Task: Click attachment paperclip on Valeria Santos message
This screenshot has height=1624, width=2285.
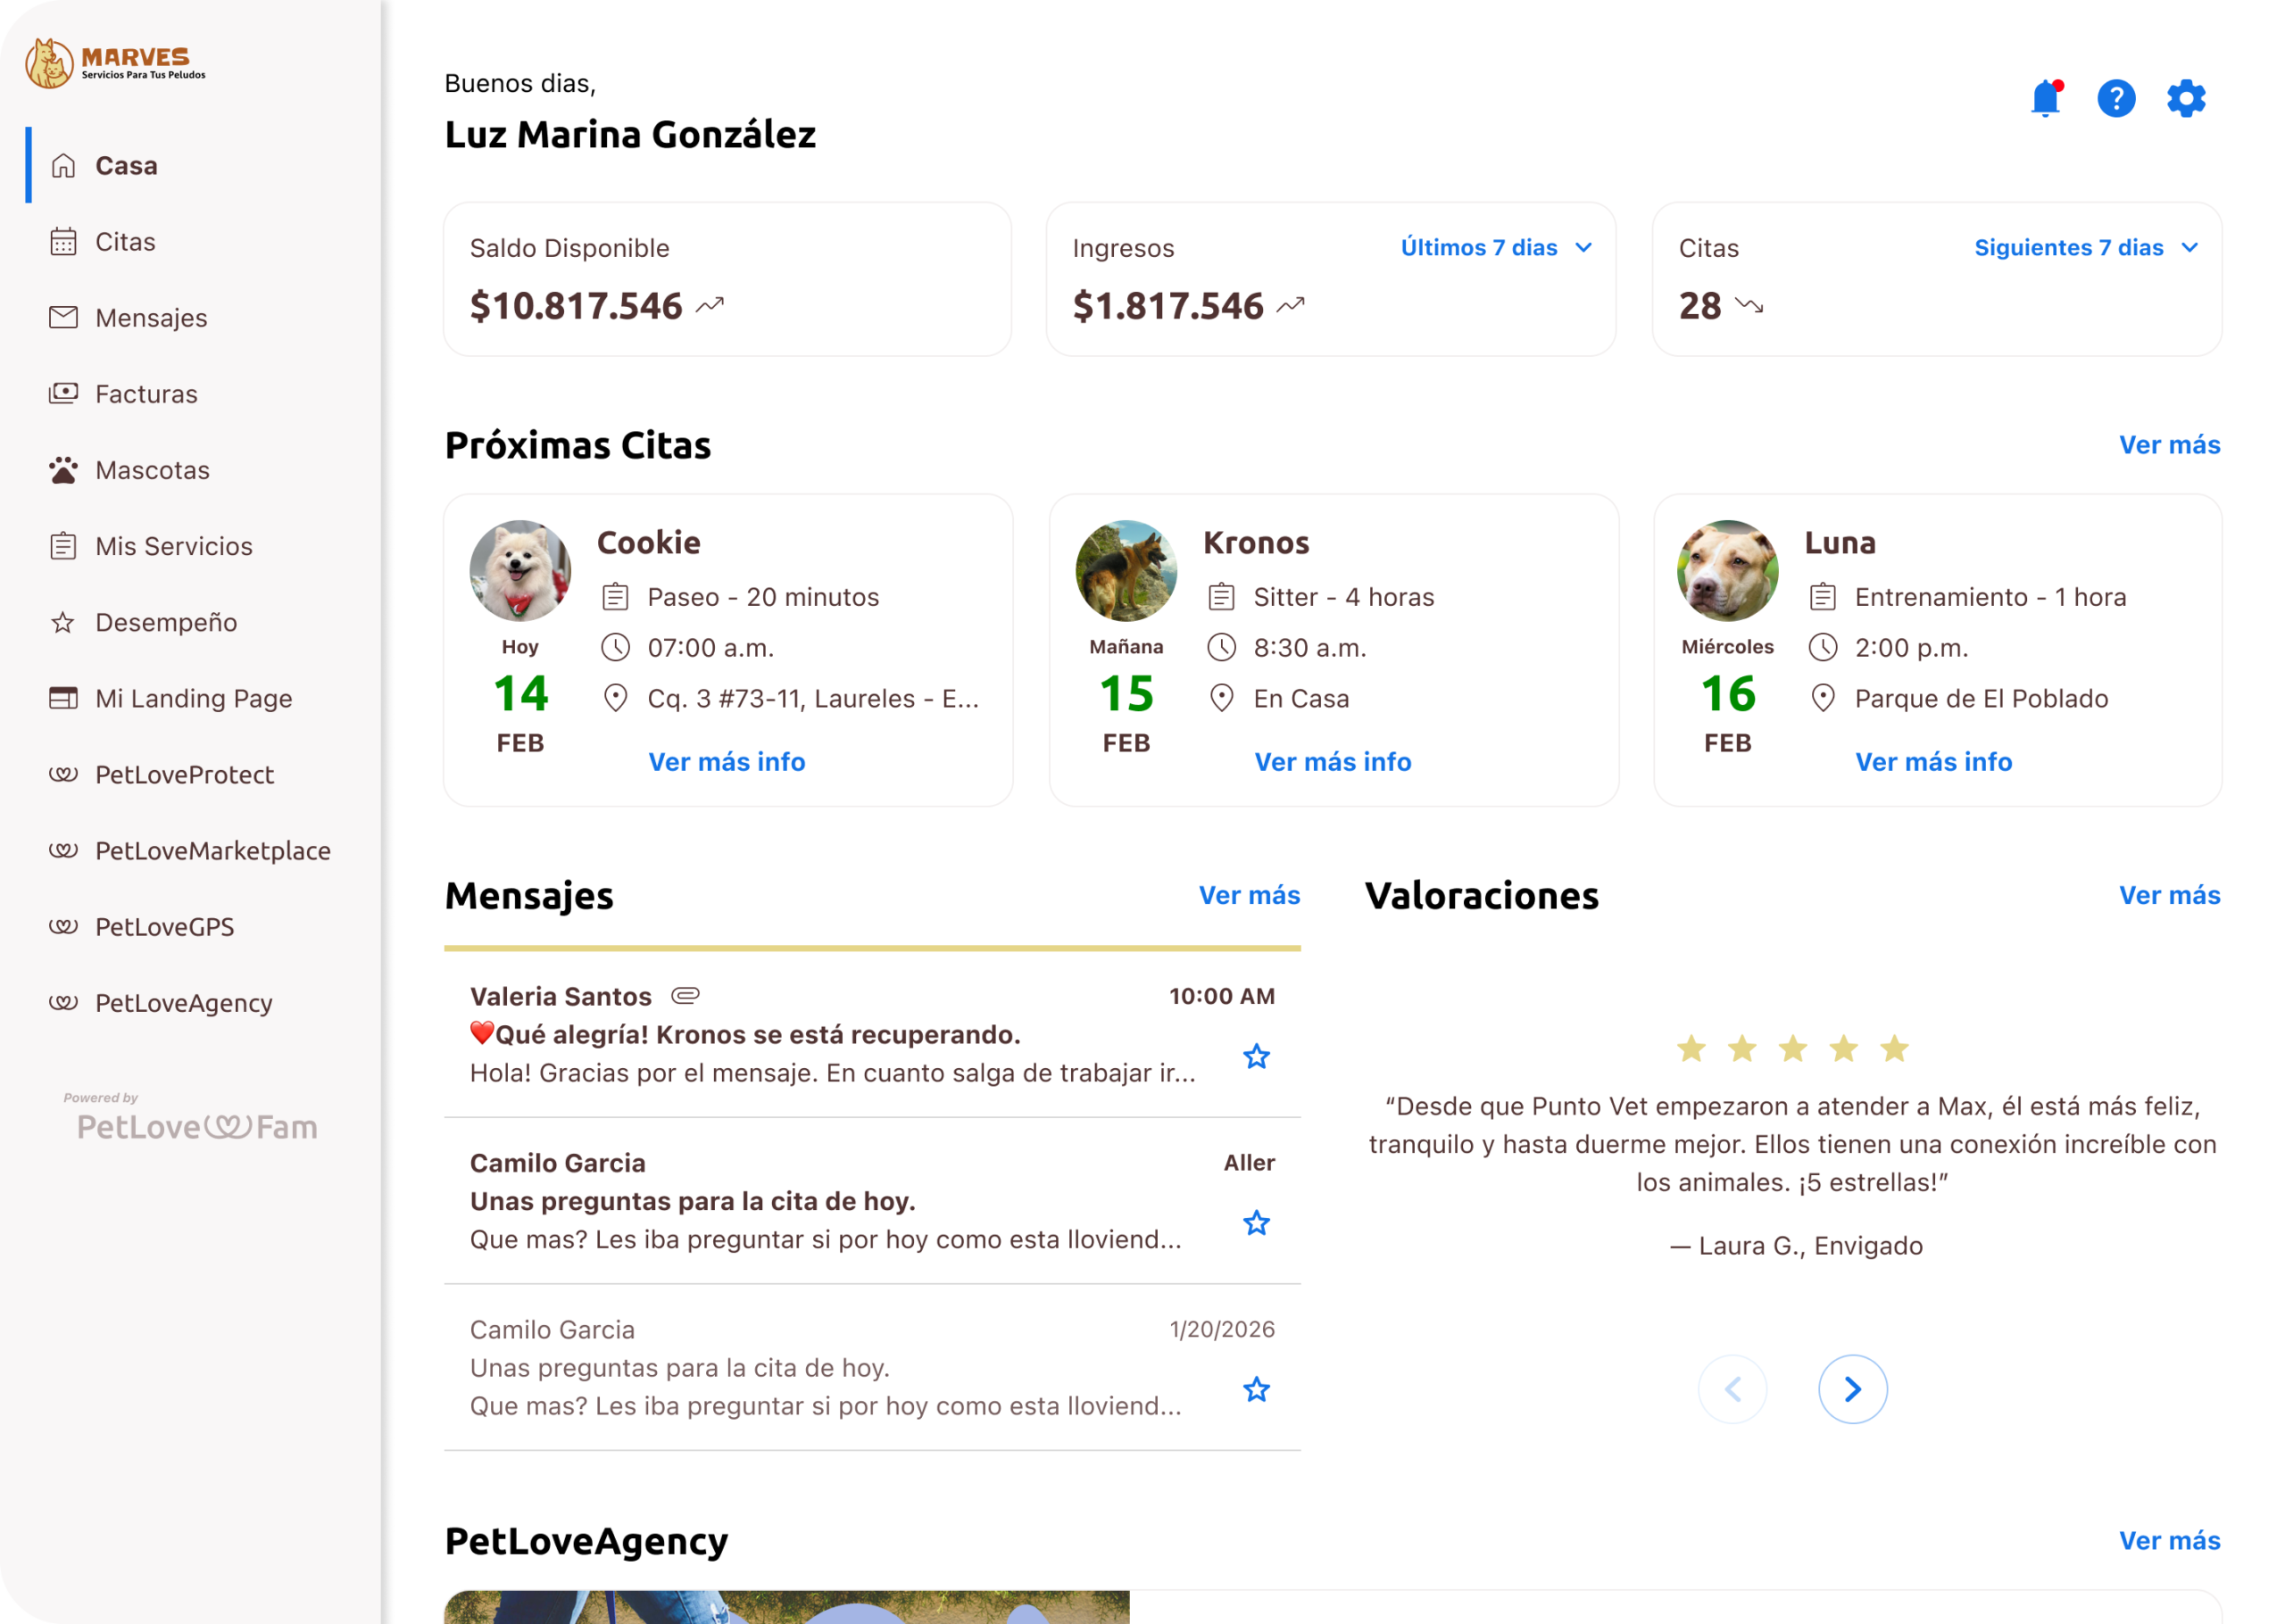Action: (685, 996)
